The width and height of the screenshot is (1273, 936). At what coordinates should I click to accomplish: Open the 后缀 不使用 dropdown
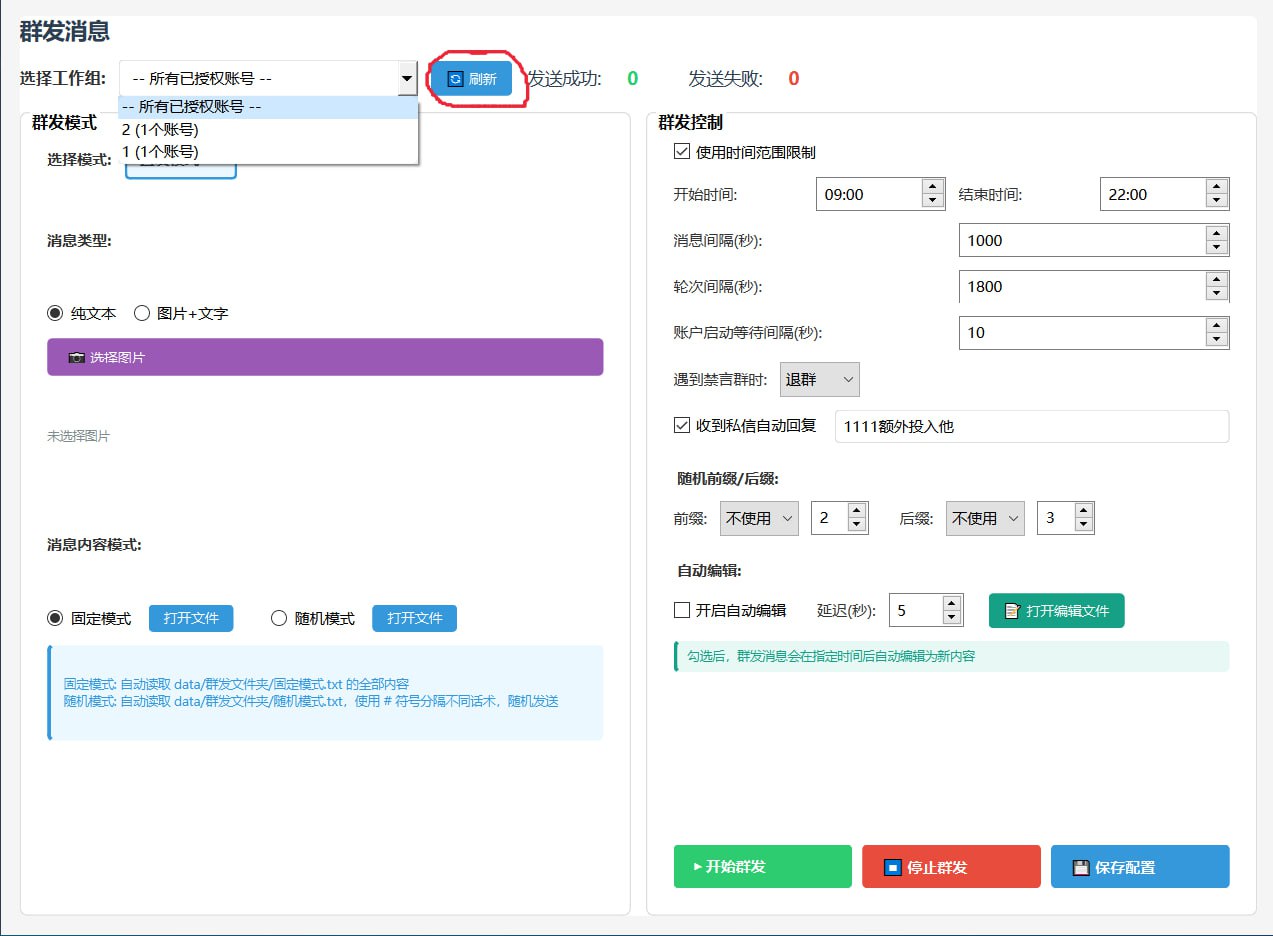pos(985,517)
